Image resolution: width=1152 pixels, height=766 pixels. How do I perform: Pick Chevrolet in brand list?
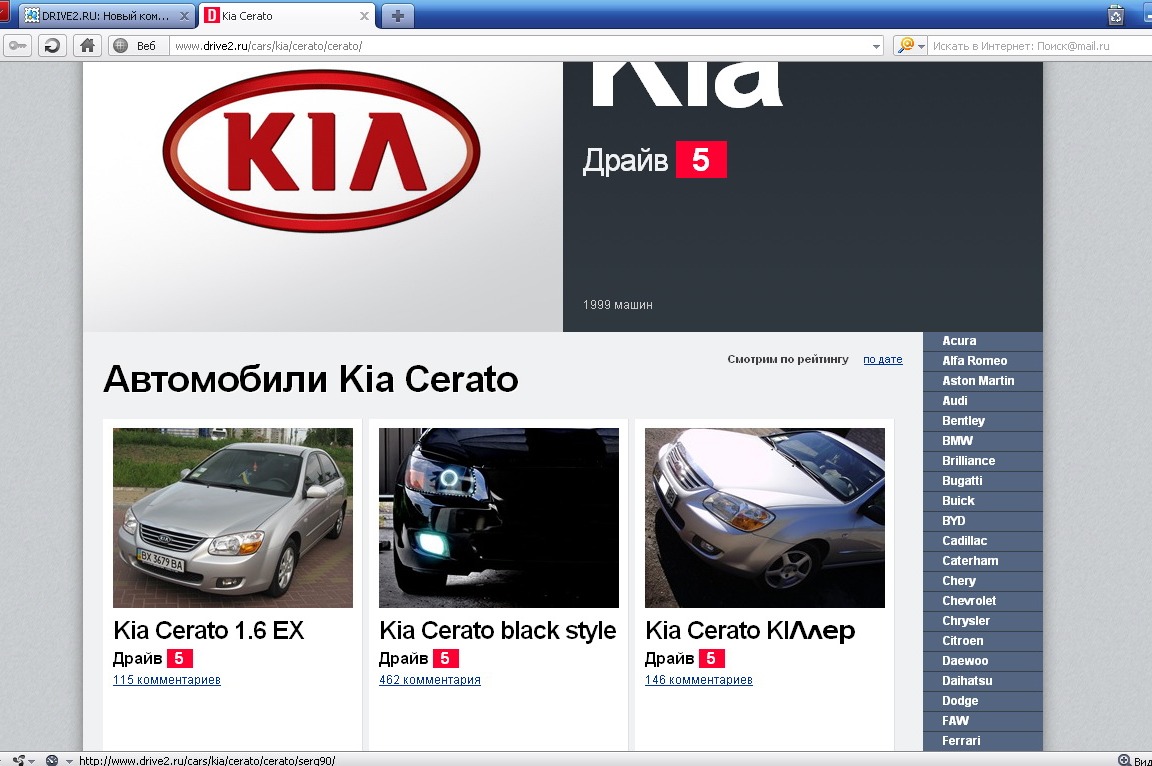click(982, 601)
